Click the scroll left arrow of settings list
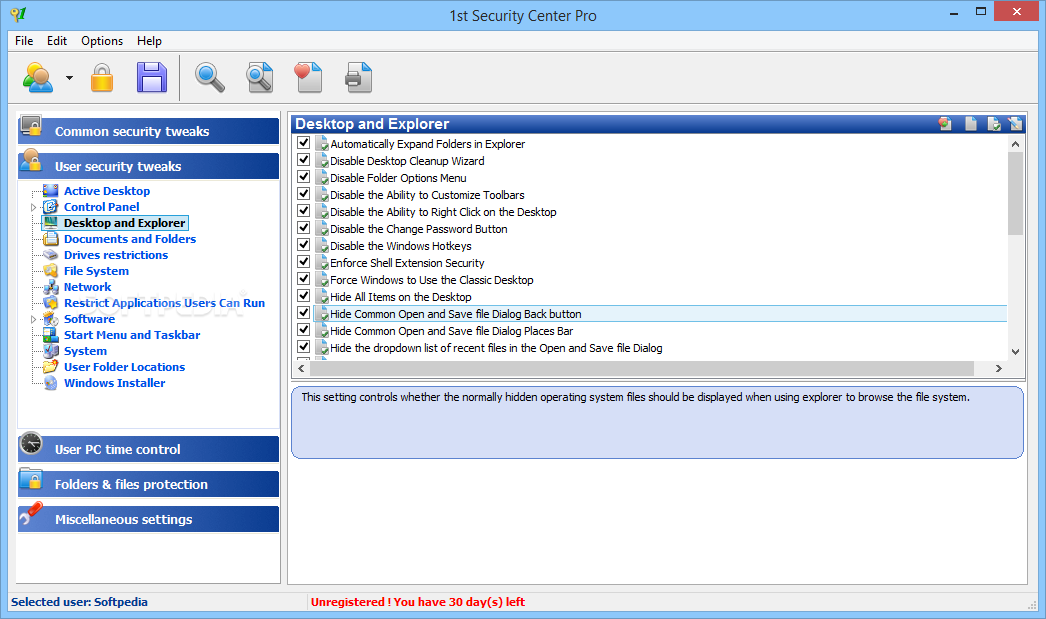1046x619 pixels. 302,368
